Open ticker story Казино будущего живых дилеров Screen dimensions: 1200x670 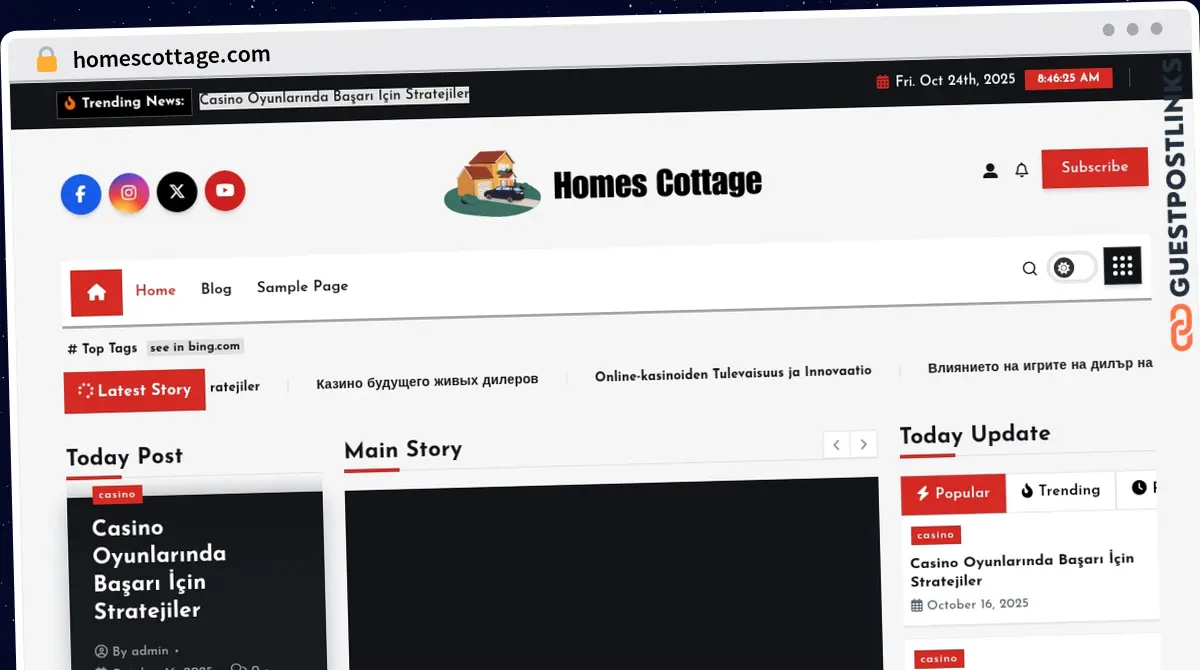[427, 380]
